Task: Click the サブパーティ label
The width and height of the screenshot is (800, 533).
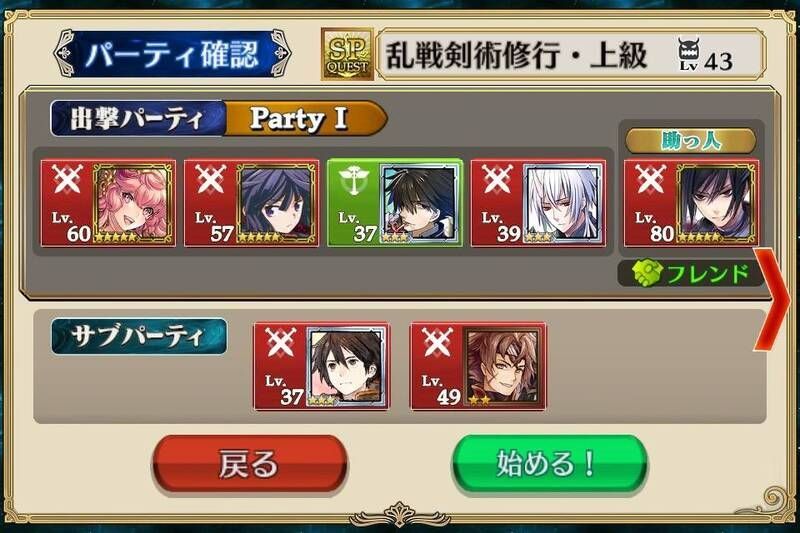Action: point(139,336)
